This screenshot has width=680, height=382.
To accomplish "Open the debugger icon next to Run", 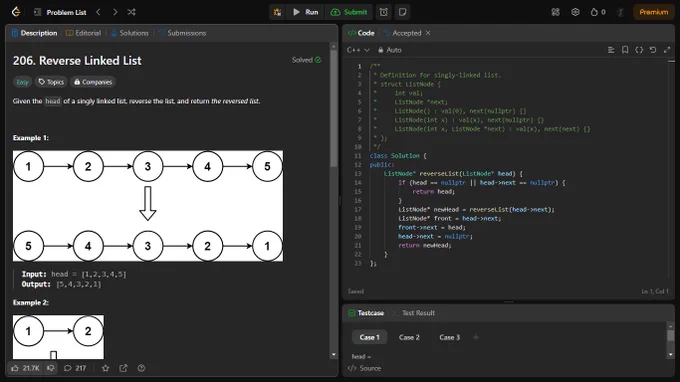I will click(x=277, y=12).
